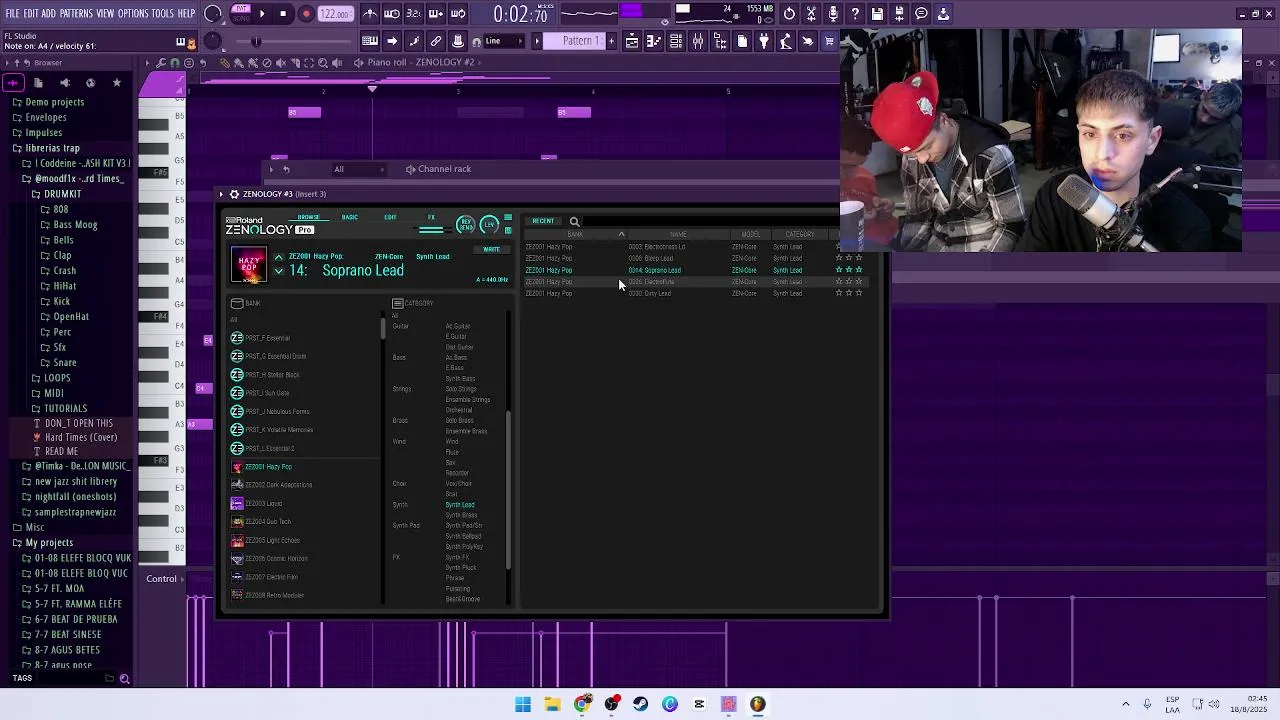Open the HELP menu
The height and width of the screenshot is (720, 1280).
186,13
